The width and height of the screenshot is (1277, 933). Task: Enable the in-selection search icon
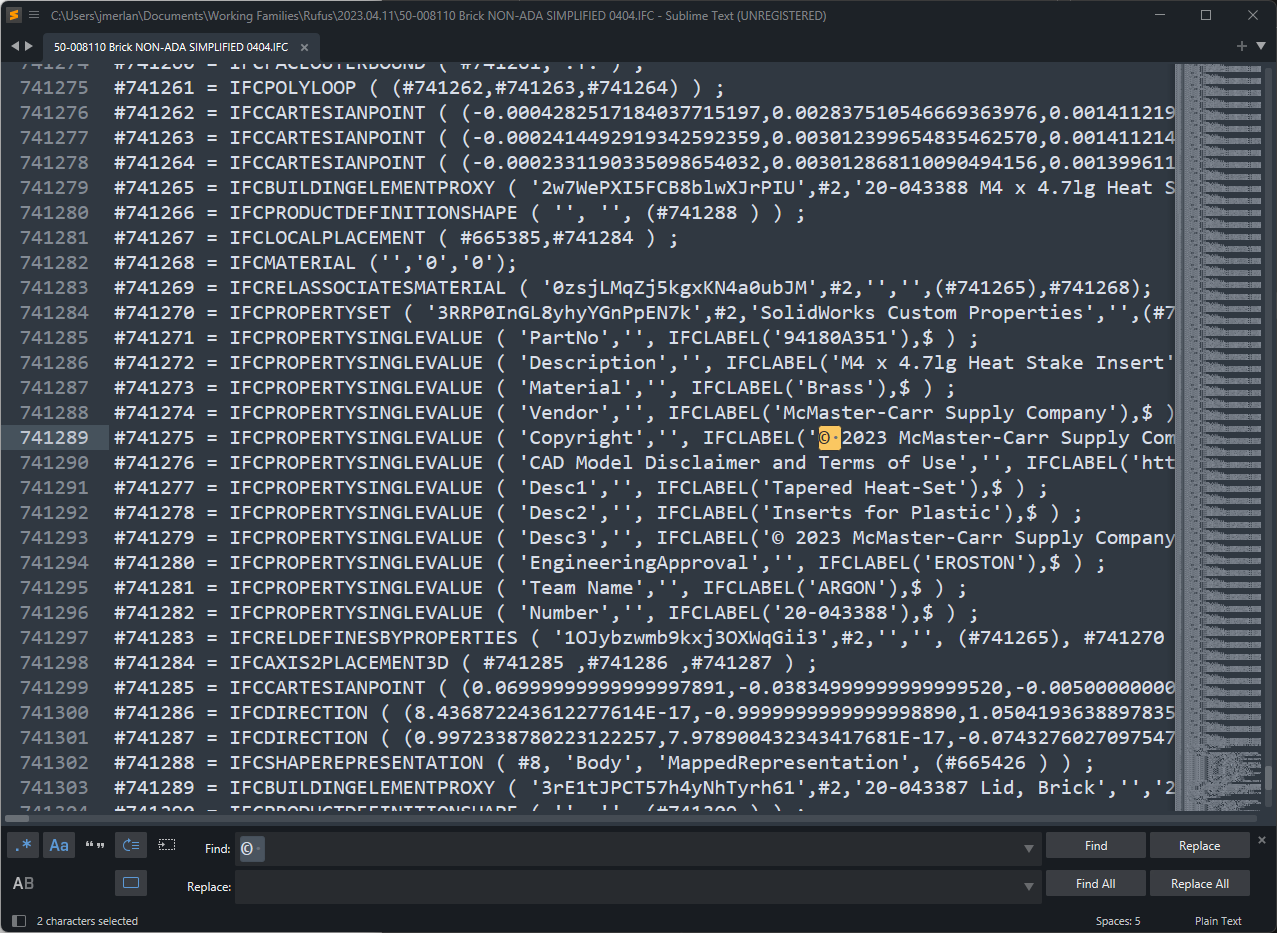167,845
